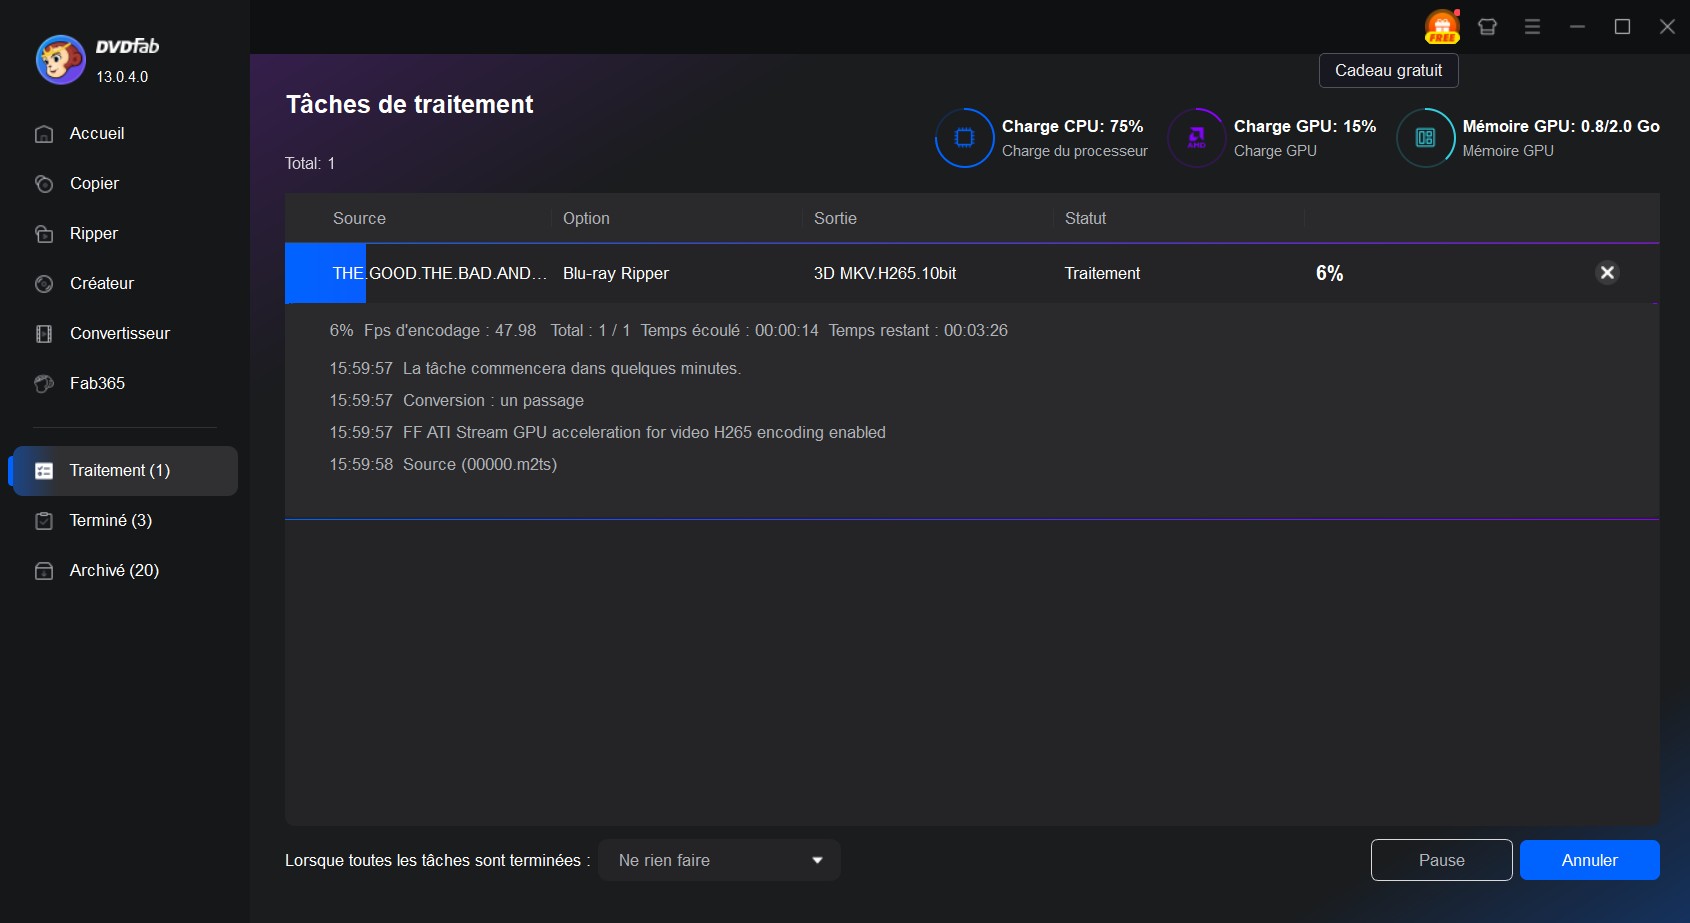Screen dimensions: 1690x923
Task: Click Mémoire GPU: 0.8/2.0 Go label
Action: [x=1561, y=127]
